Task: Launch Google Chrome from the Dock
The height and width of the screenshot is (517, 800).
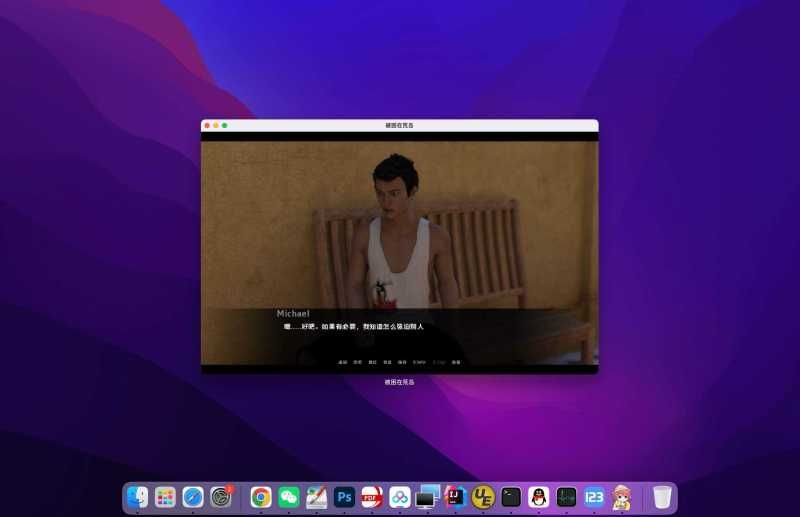Action: coord(261,497)
